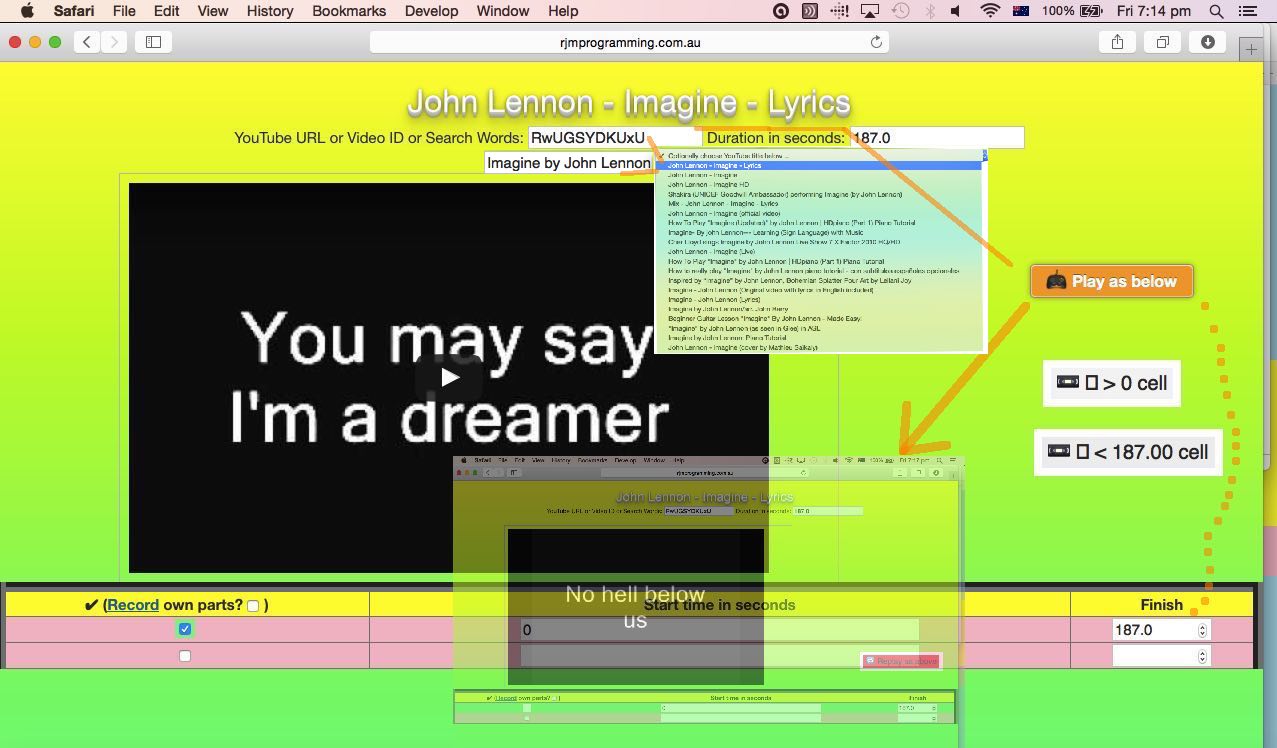Tick the Record own parts checkbox

253,605
